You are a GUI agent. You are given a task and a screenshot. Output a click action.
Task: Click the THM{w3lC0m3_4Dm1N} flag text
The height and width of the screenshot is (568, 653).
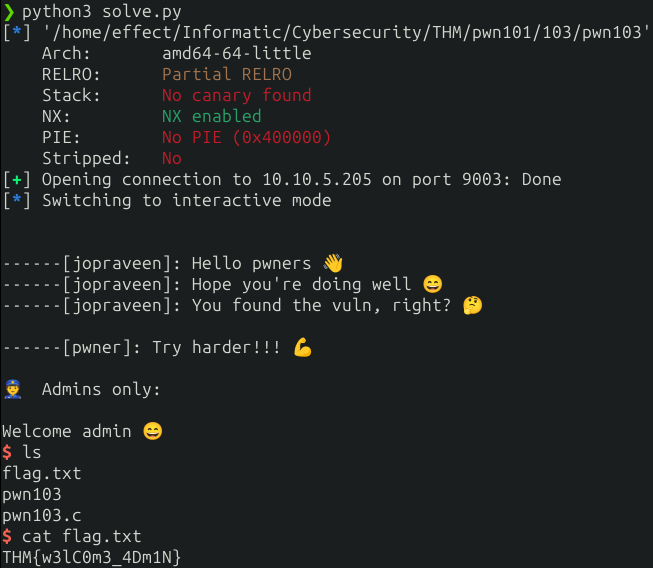(92, 557)
